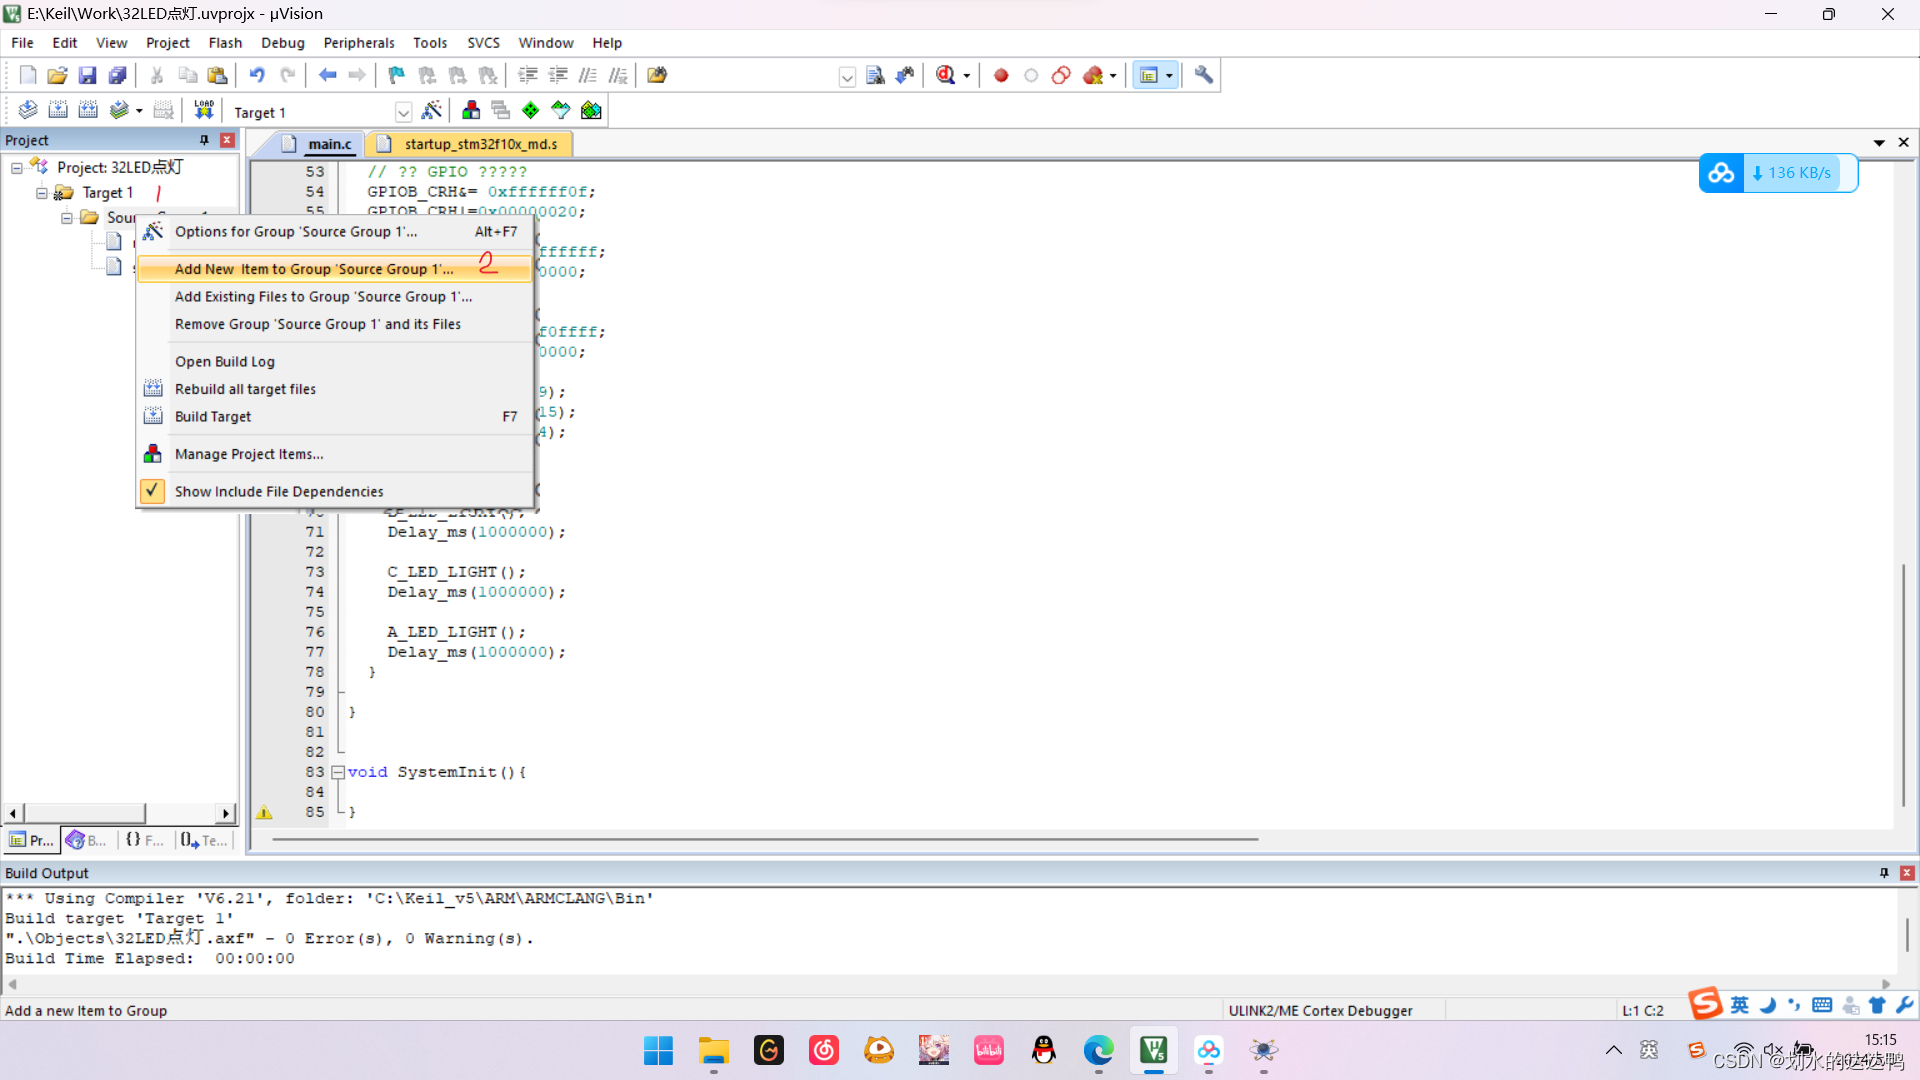Collapse the Project: 32LED tree node
This screenshot has height=1080, width=1920.
[17, 168]
